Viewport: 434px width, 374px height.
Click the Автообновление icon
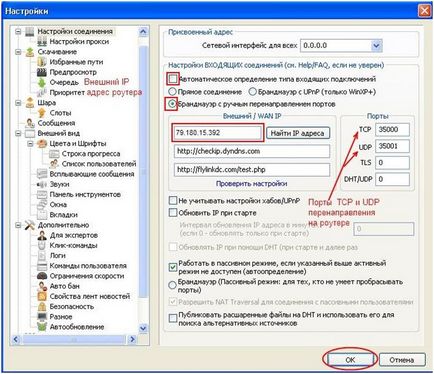point(42,327)
